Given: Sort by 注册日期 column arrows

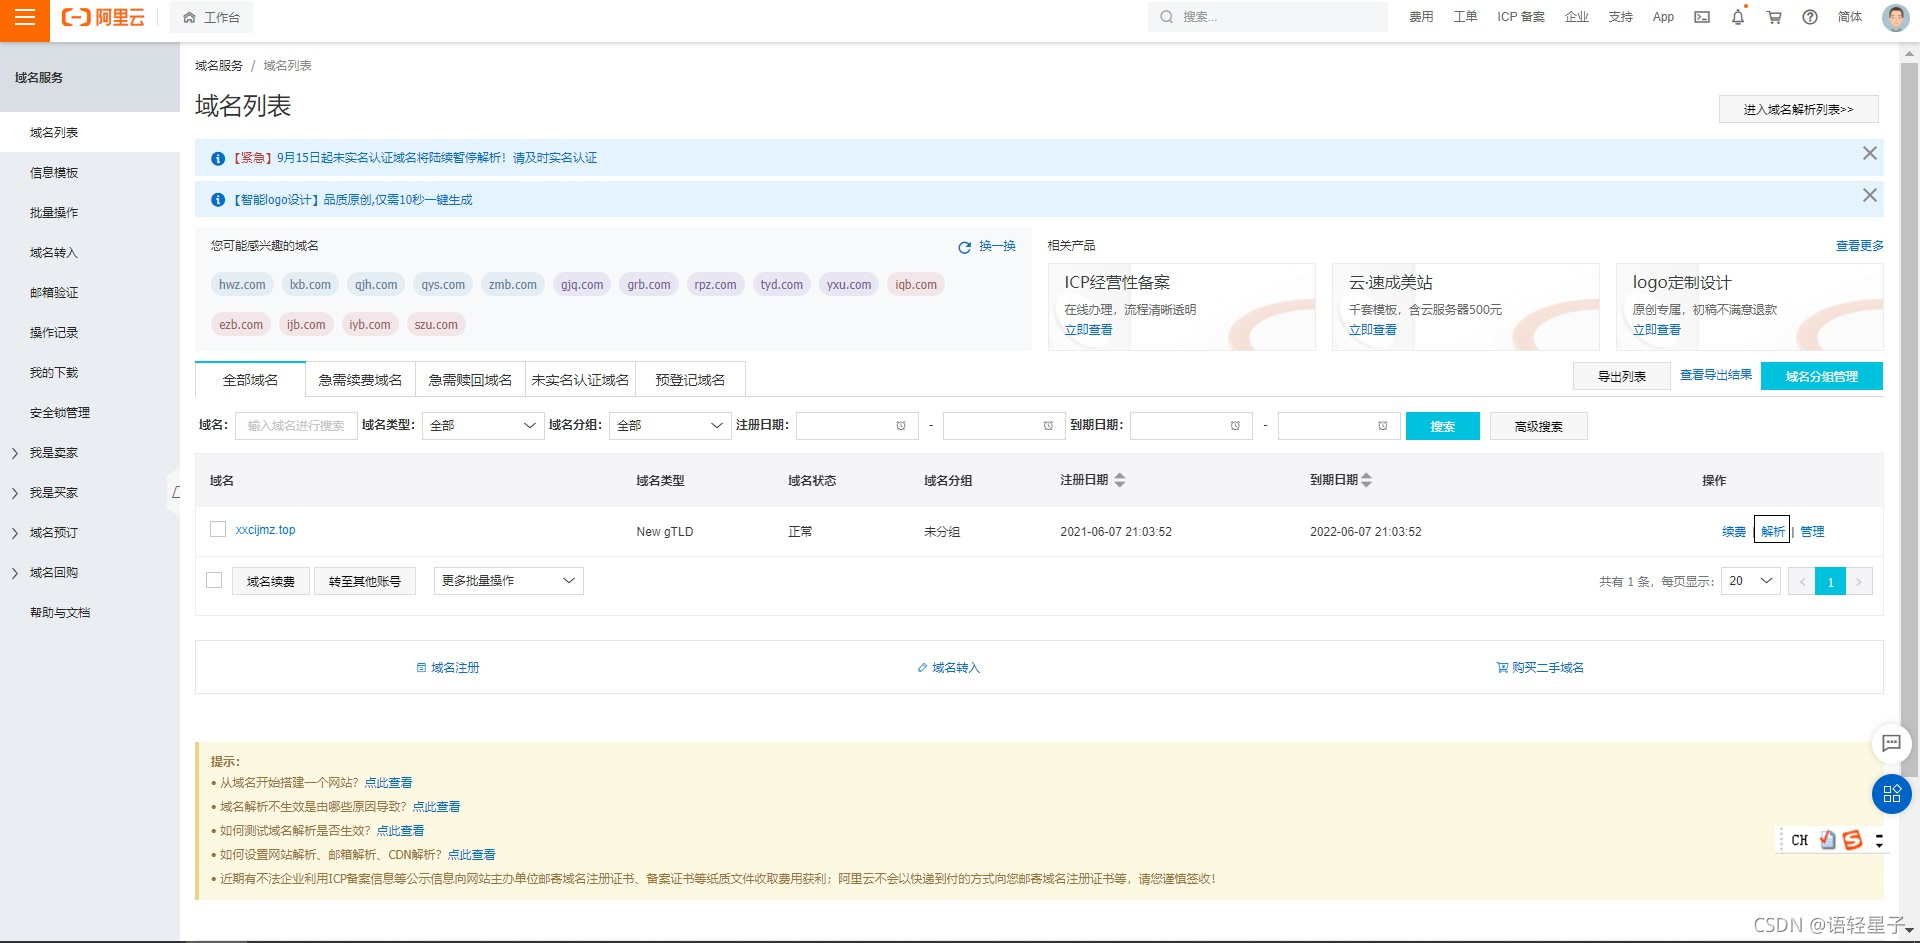Looking at the screenshot, I should point(1119,480).
